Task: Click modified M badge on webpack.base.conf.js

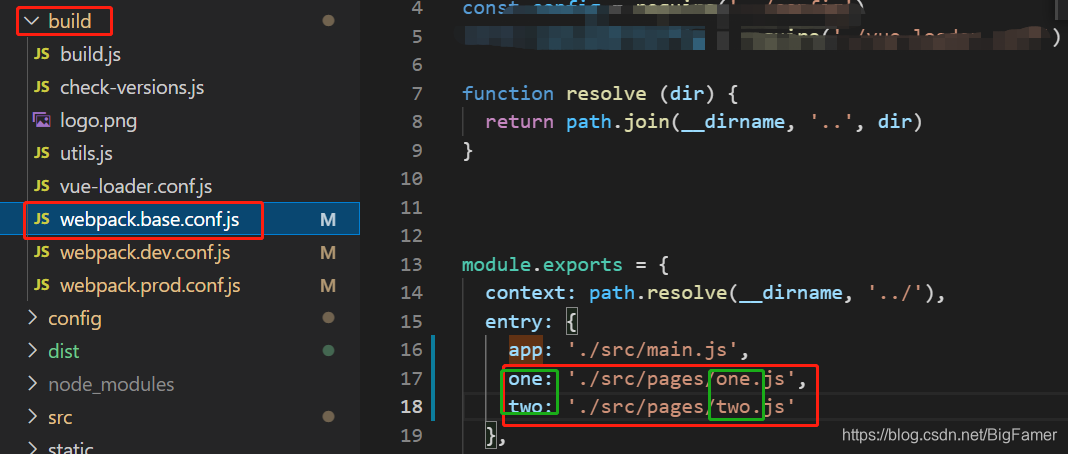Action: tap(328, 220)
